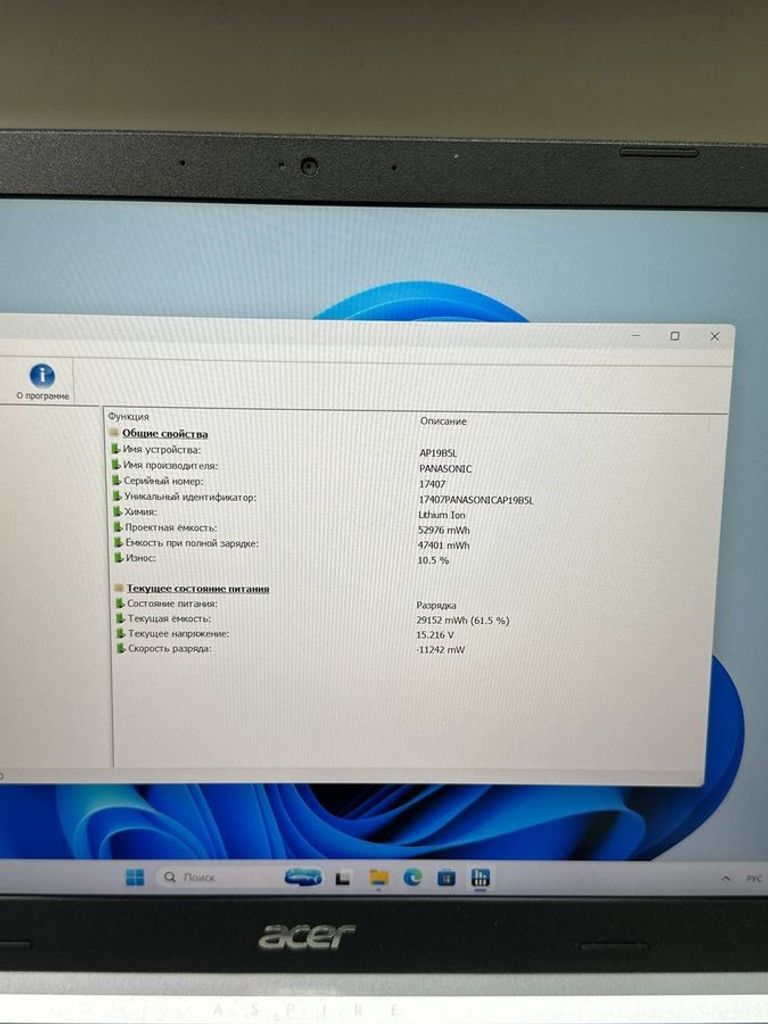This screenshot has width=768, height=1024.
Task: Open the blue oval widget icon in taskbar
Action: pos(304,877)
